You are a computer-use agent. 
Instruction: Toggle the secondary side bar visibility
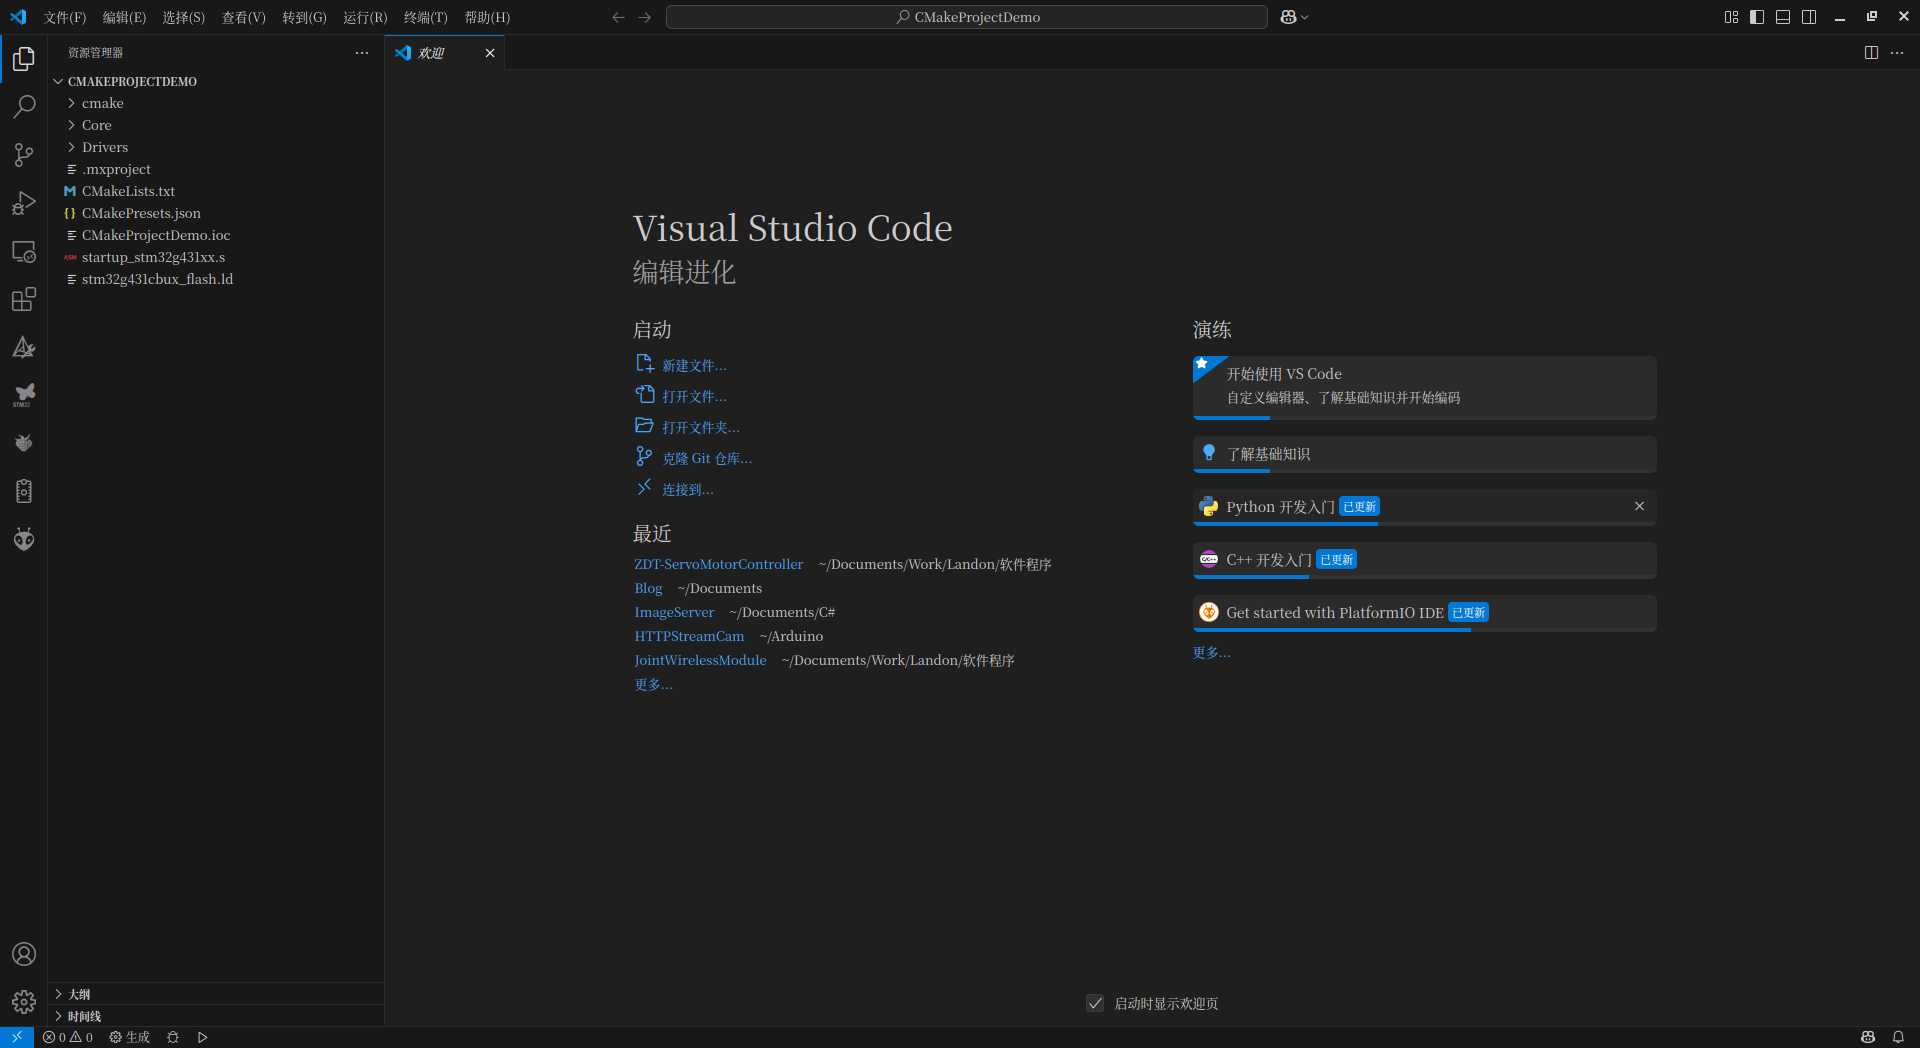[x=1809, y=17]
